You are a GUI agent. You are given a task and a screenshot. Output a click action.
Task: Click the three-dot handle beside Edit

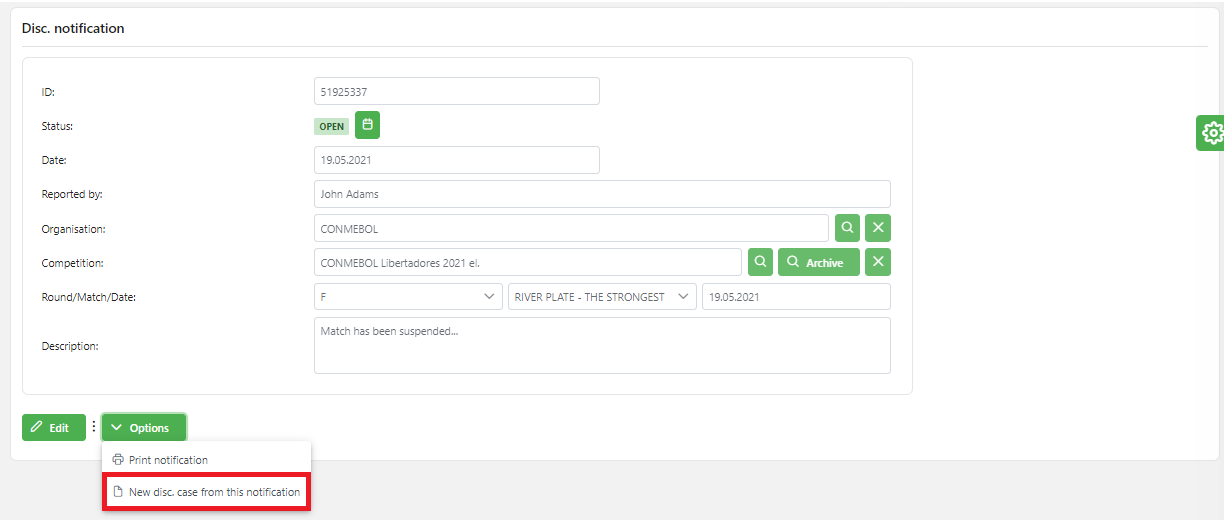[94, 427]
